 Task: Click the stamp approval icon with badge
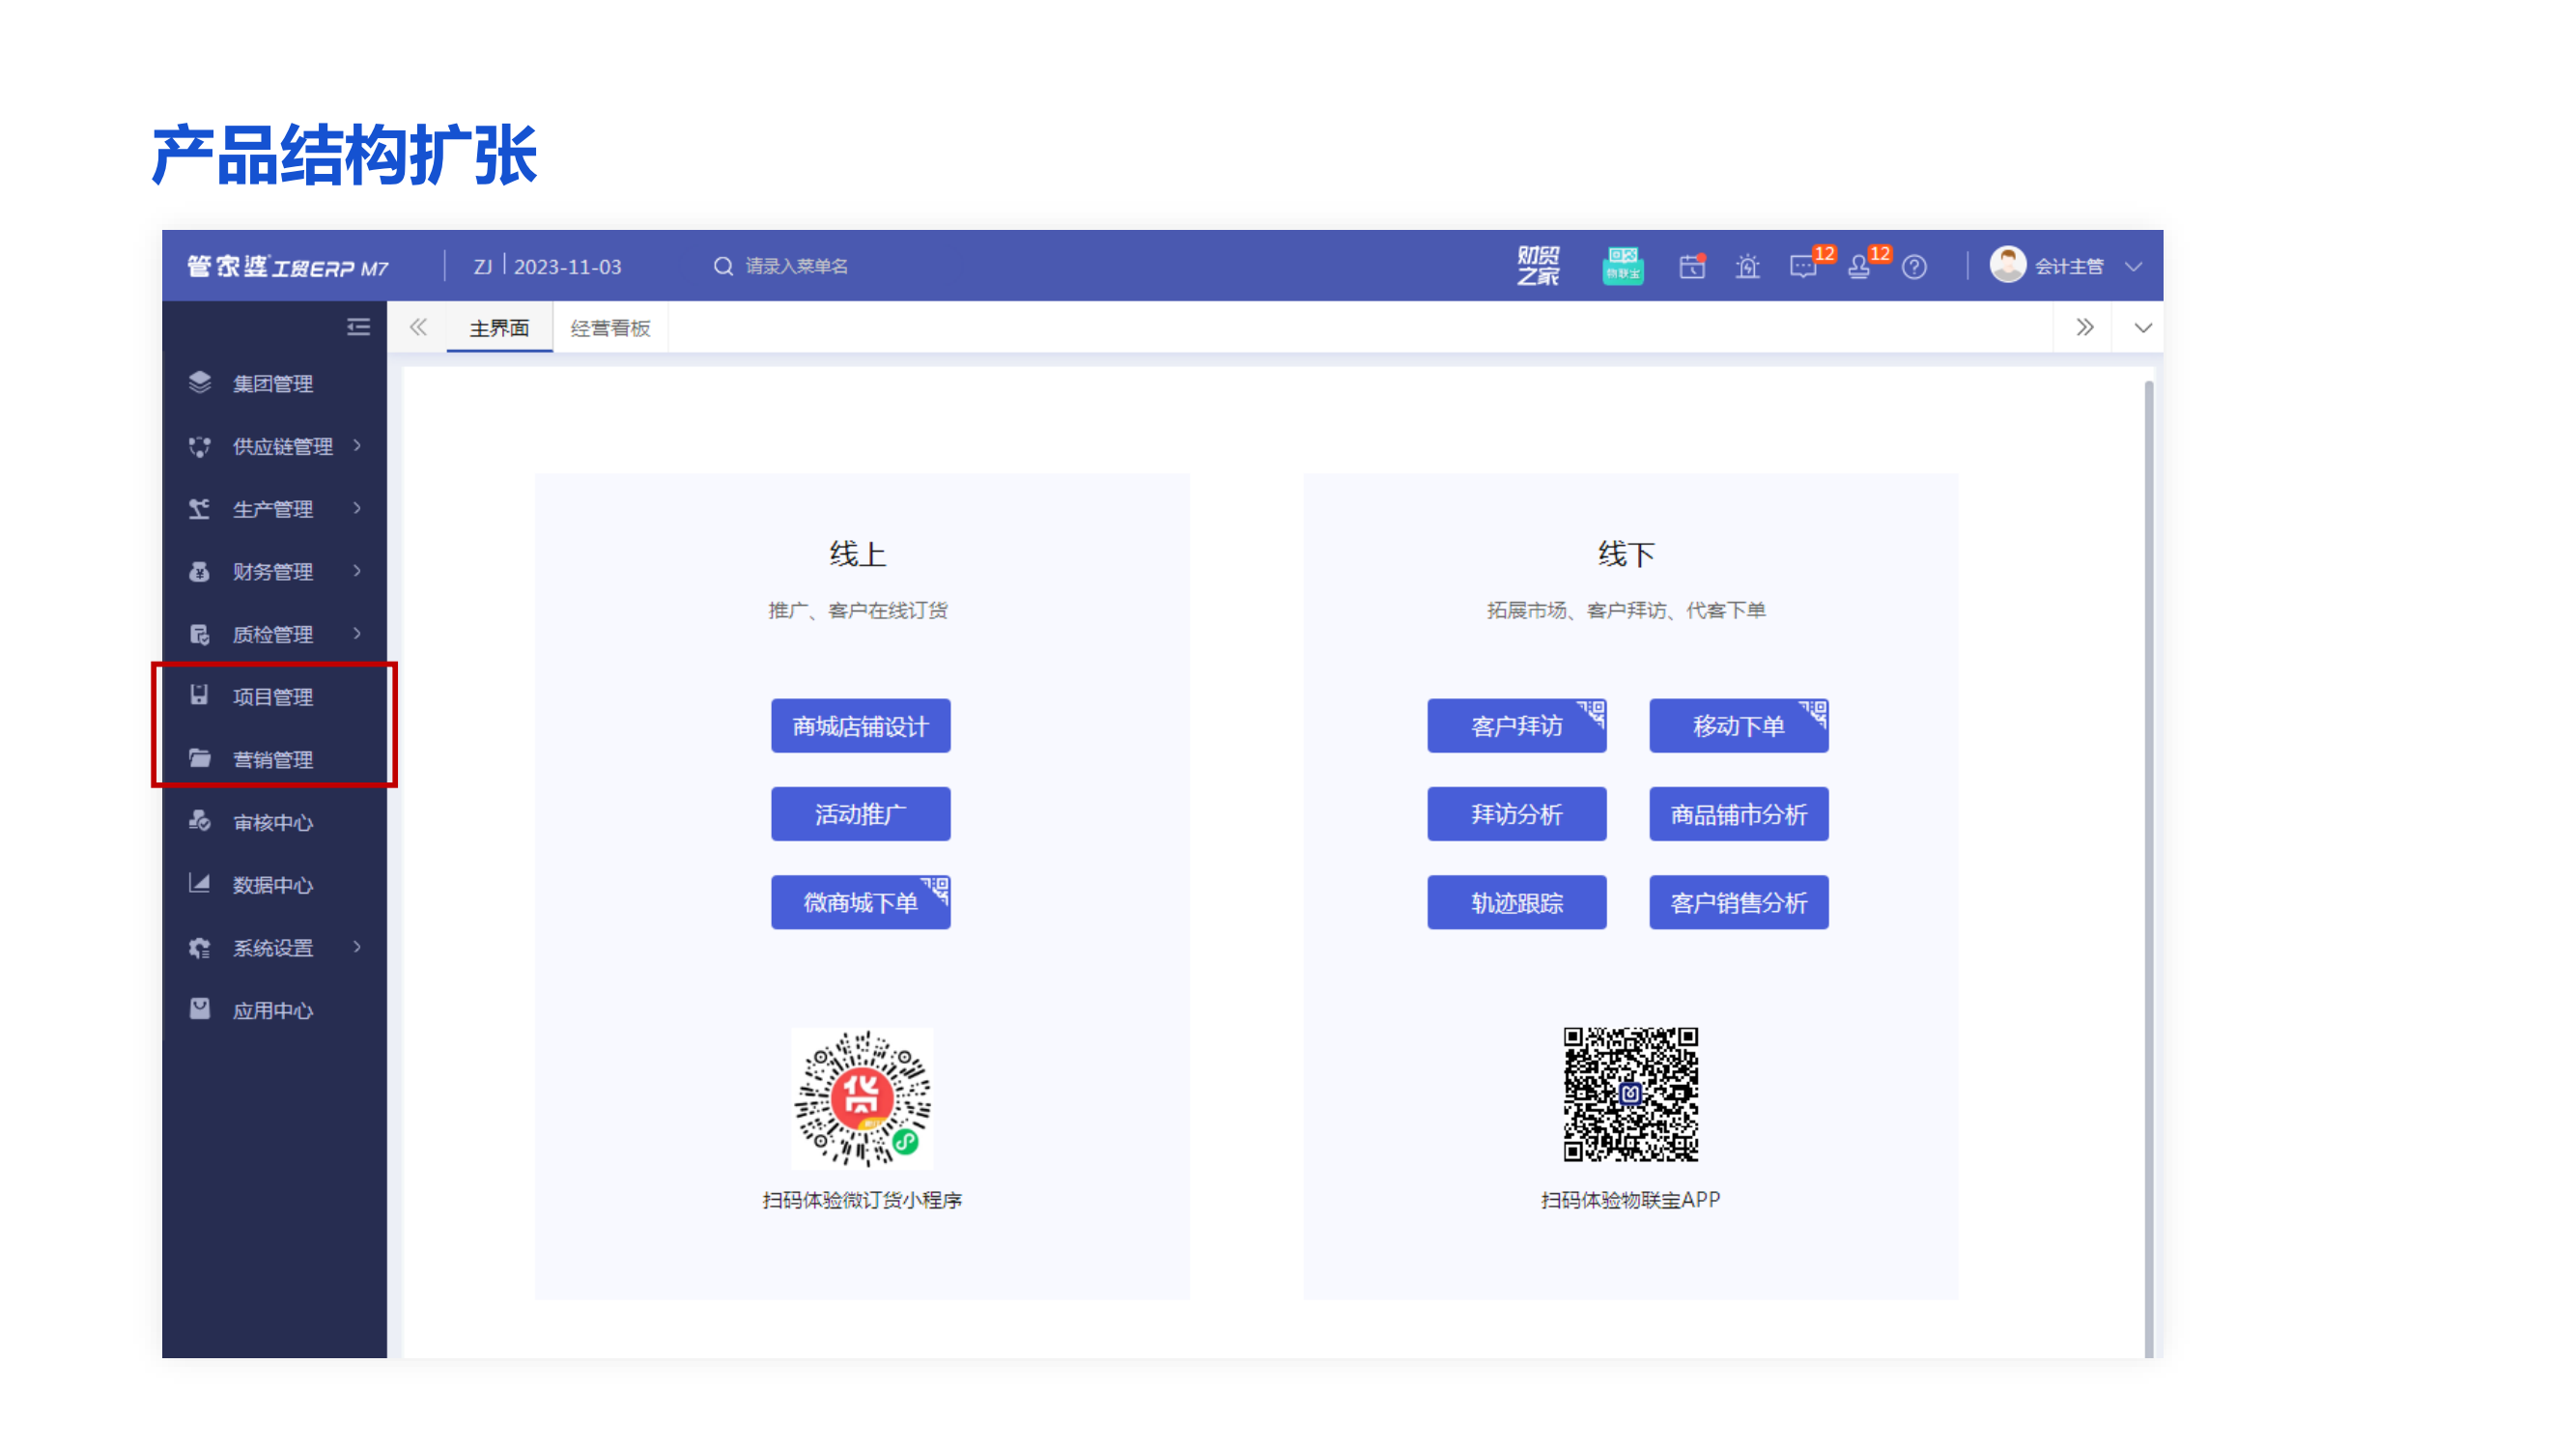1859,267
